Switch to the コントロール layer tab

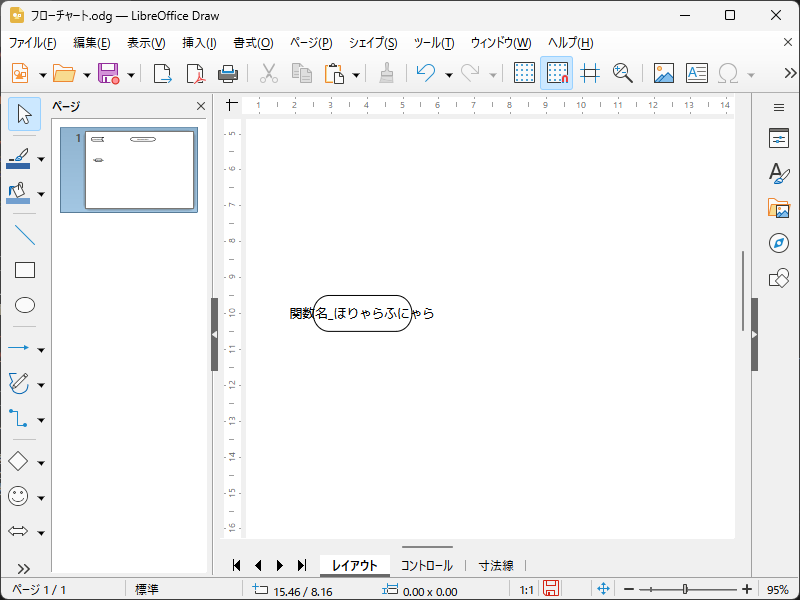click(427, 566)
